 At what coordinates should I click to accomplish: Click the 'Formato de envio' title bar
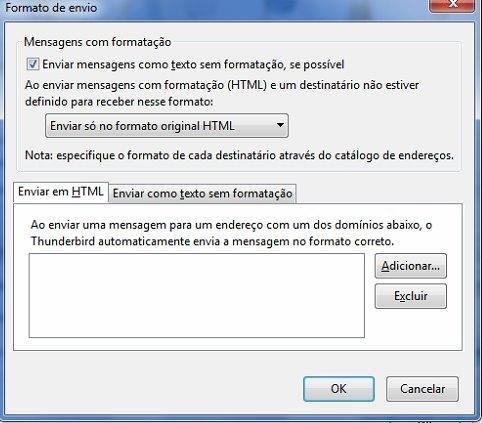pos(213,7)
